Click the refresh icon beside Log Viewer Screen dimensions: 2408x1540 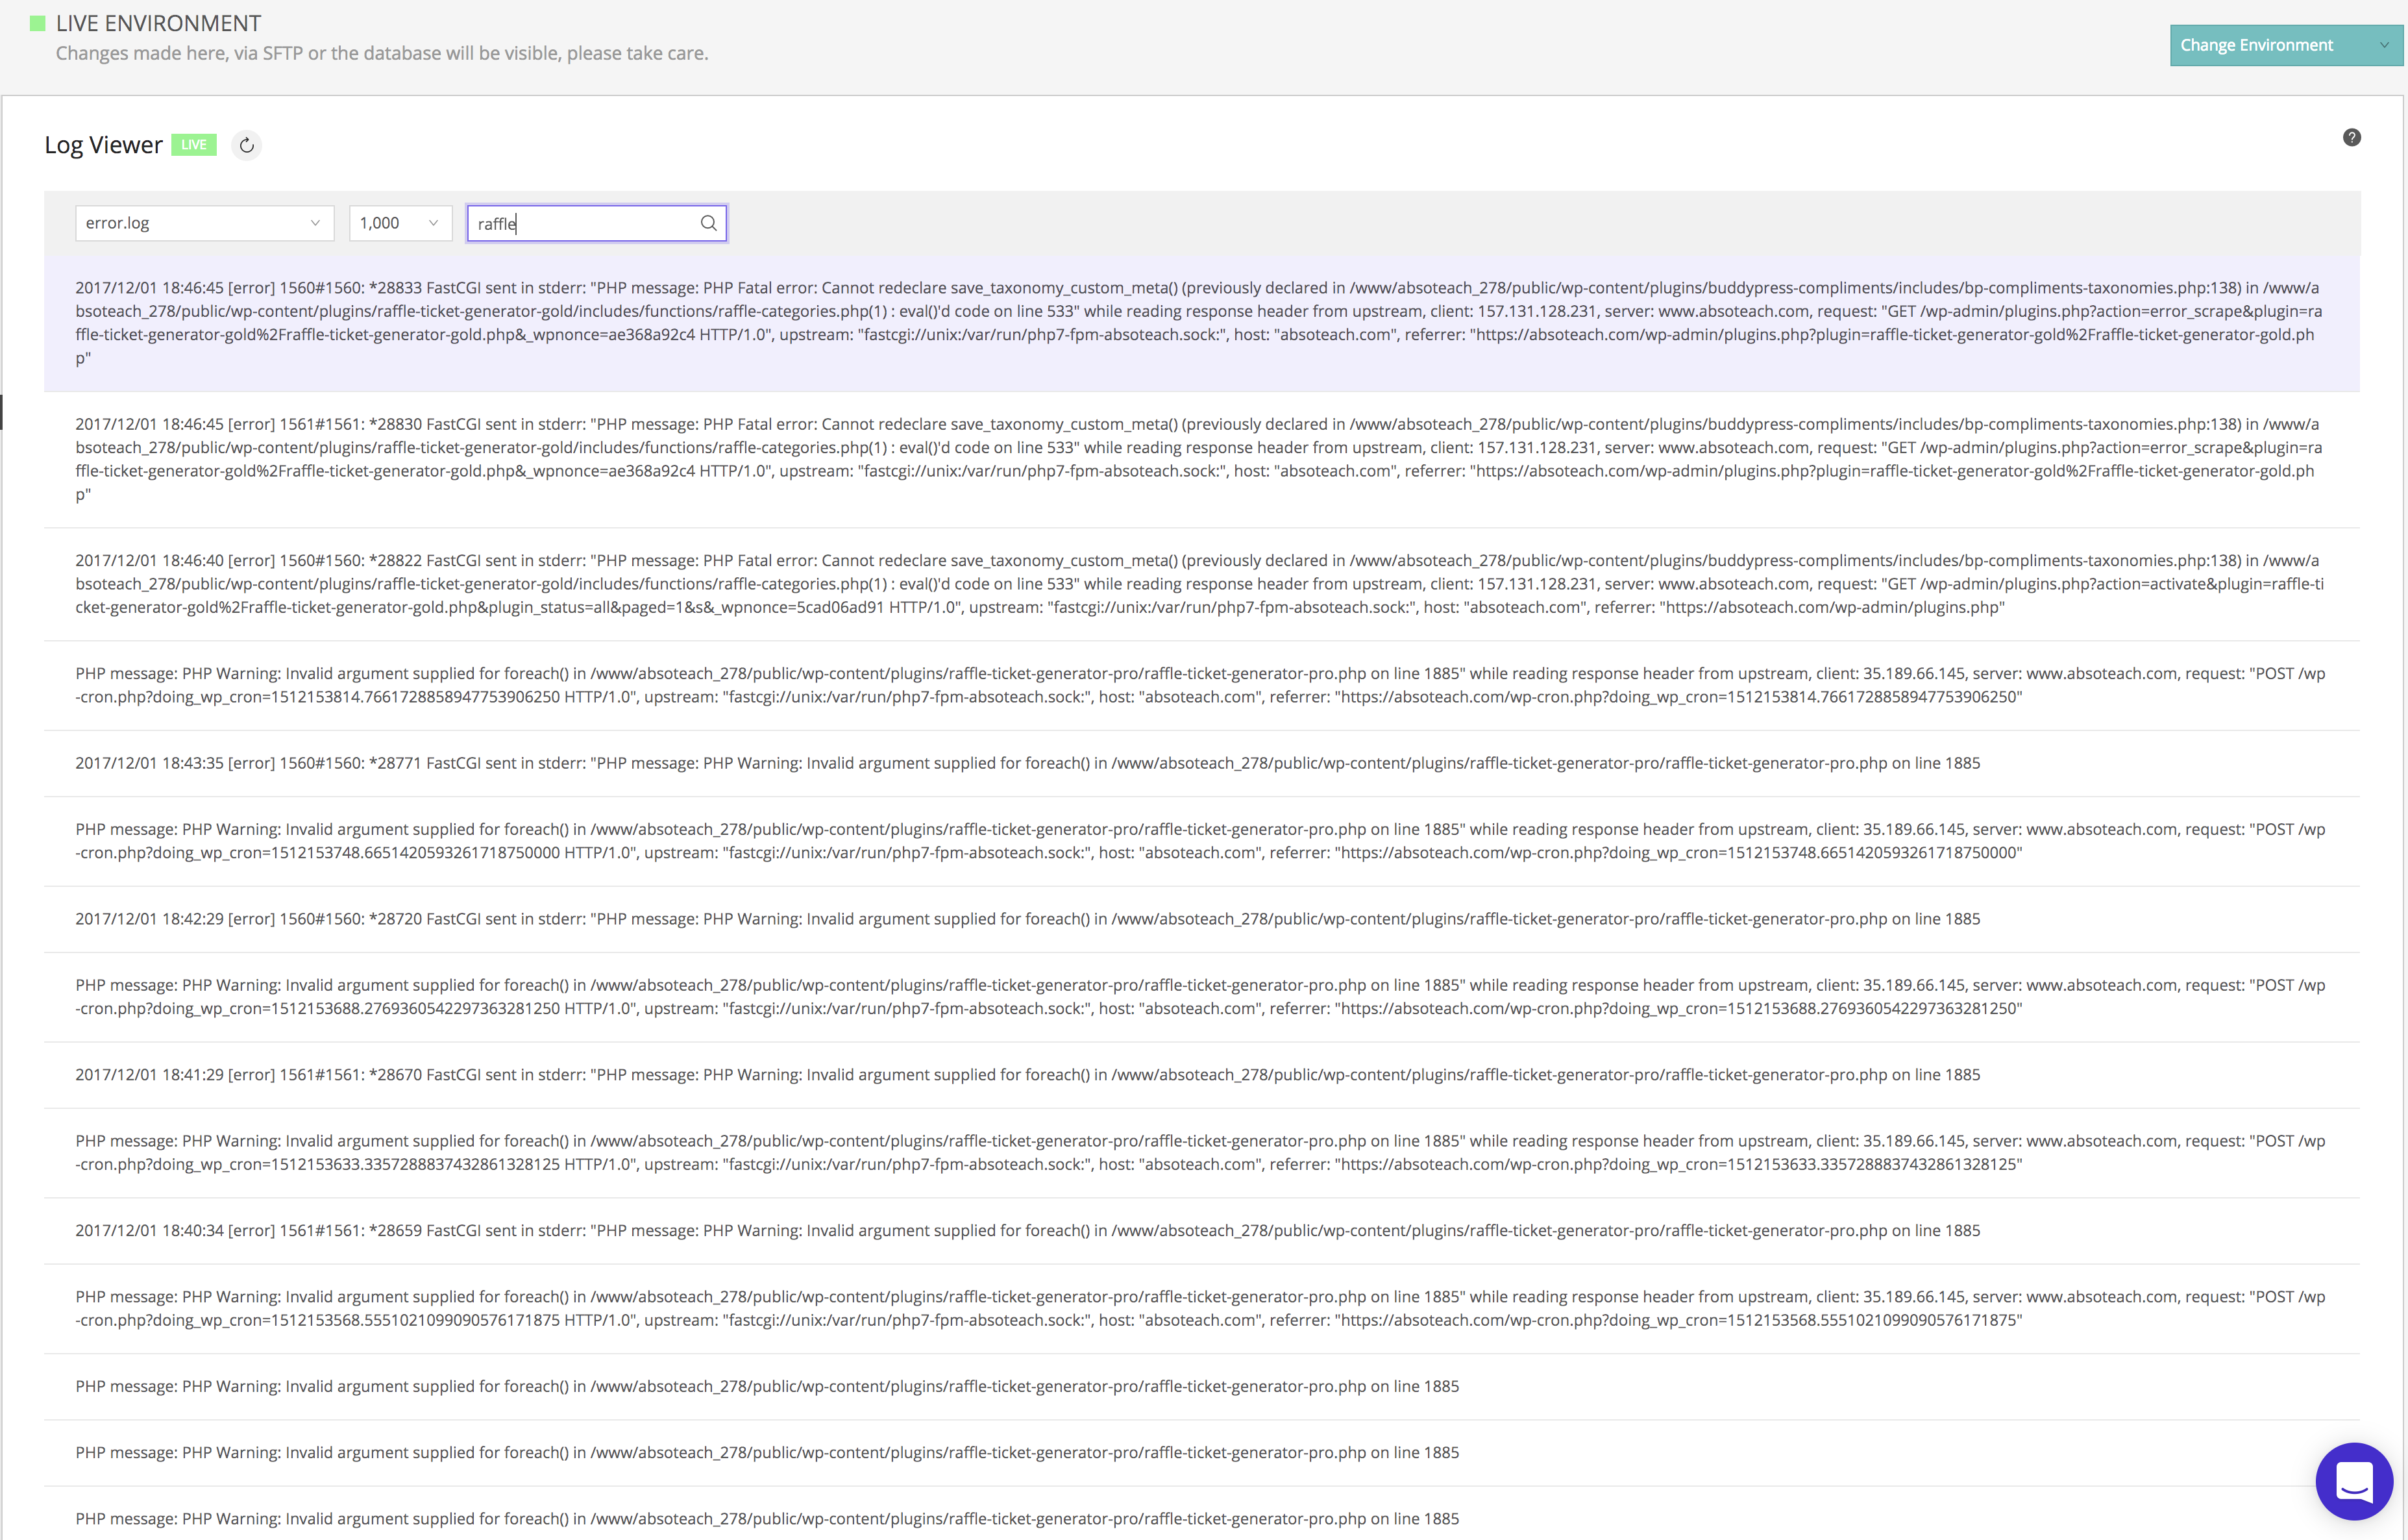[246, 145]
